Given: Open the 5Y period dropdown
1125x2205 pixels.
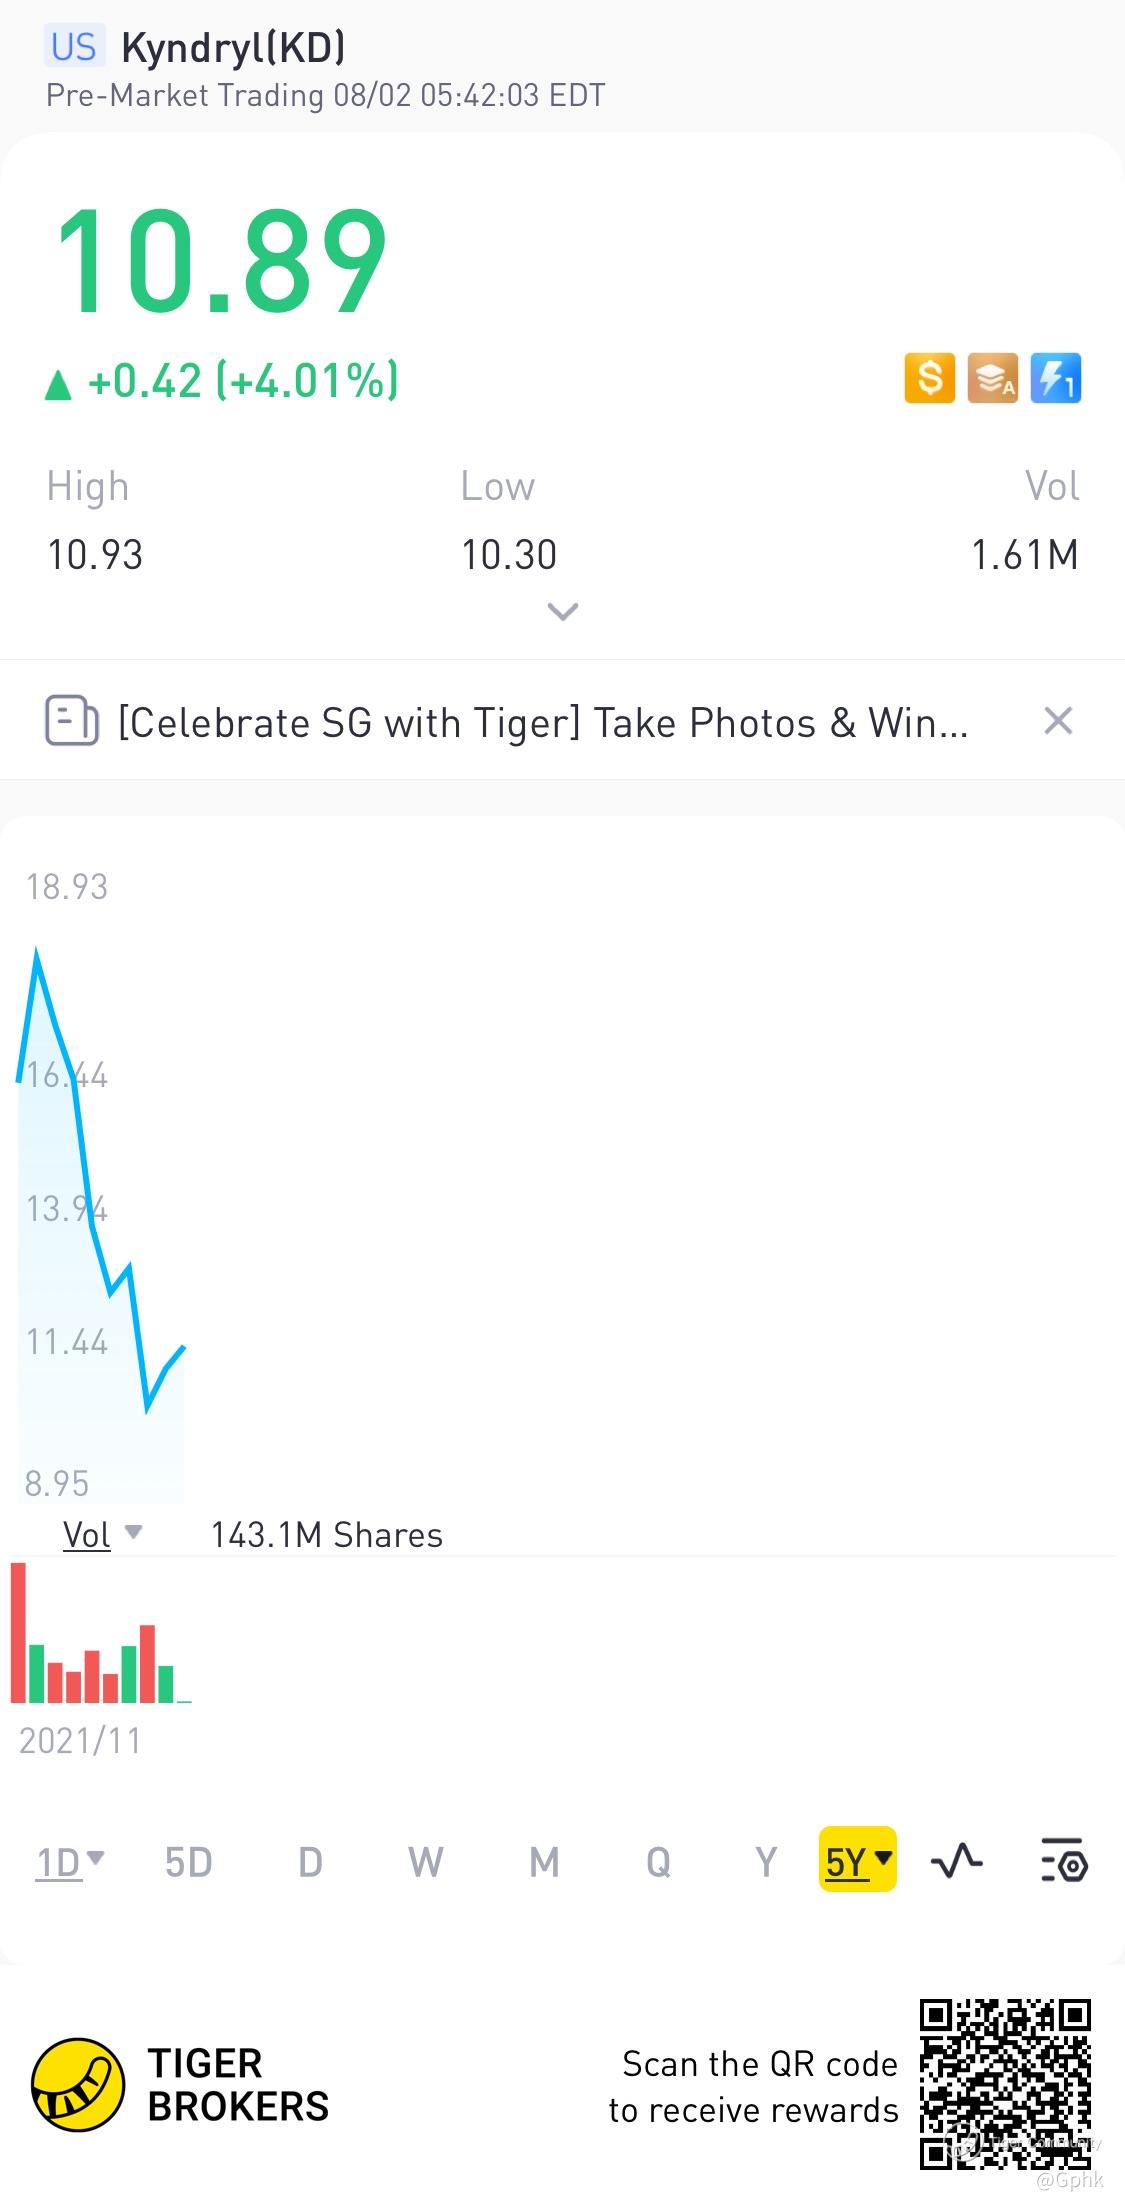Looking at the screenshot, I should tap(857, 1861).
